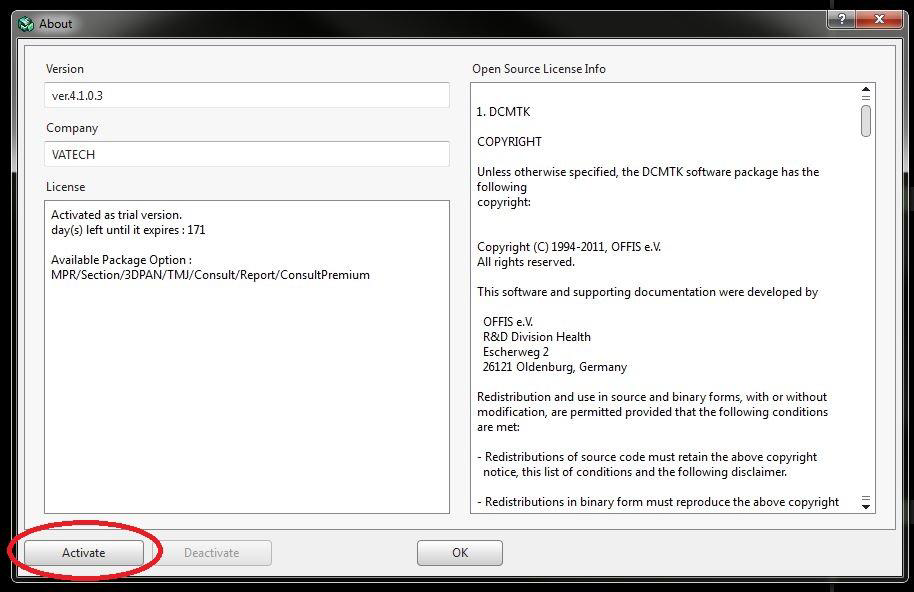Click the '26121 Oldenburg, Germany' line
The width and height of the screenshot is (914, 592).
[x=555, y=367]
